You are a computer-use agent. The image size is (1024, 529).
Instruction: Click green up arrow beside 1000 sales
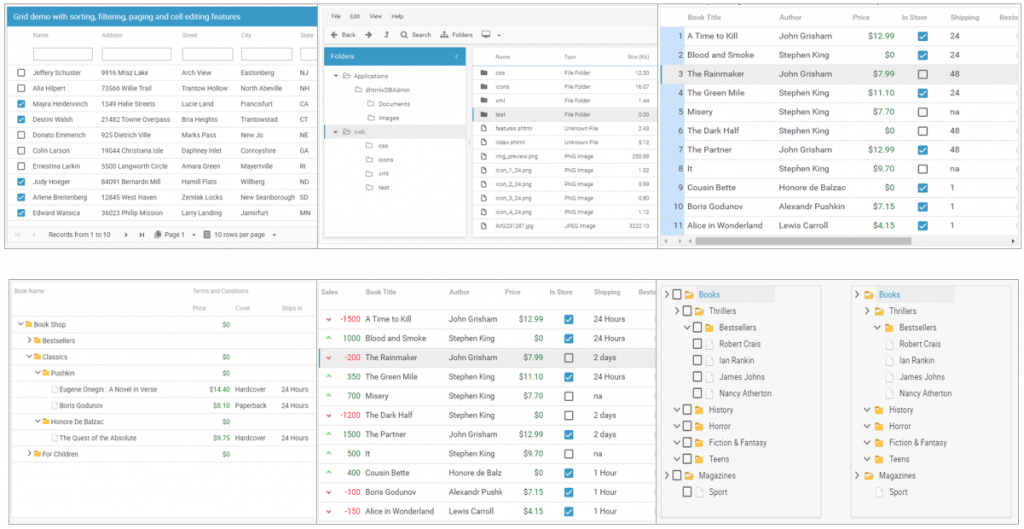click(328, 338)
